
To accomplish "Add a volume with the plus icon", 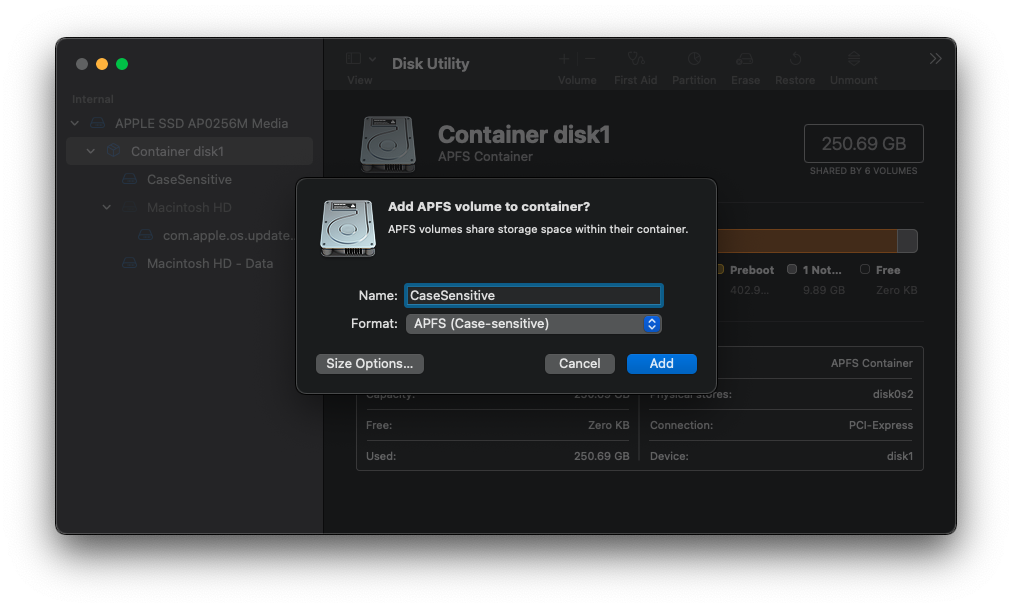I will pyautogui.click(x=563, y=58).
